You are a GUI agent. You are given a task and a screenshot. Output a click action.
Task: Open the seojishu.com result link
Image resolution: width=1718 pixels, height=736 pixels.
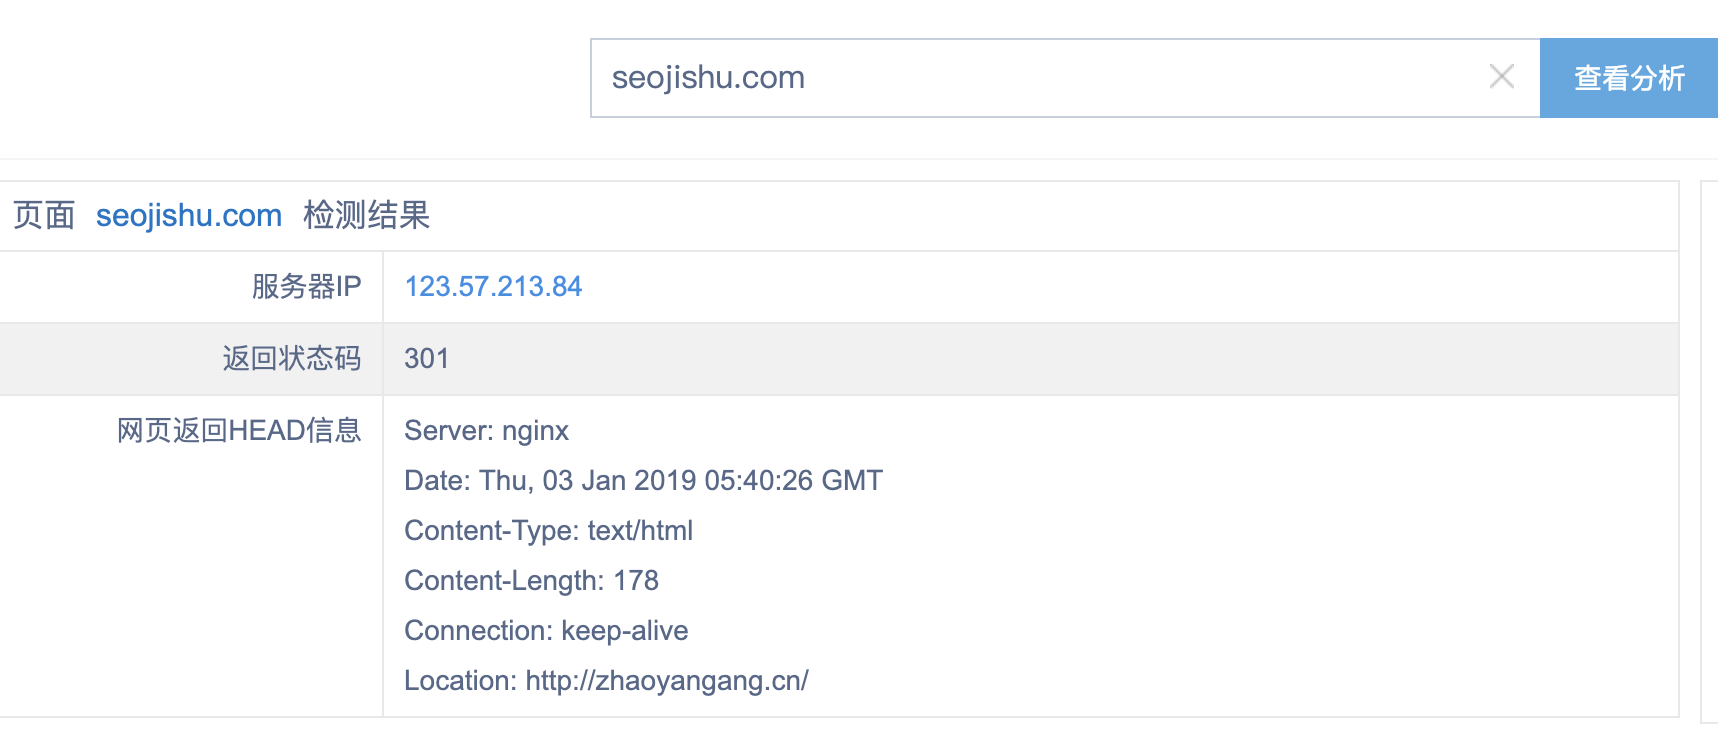click(x=189, y=215)
